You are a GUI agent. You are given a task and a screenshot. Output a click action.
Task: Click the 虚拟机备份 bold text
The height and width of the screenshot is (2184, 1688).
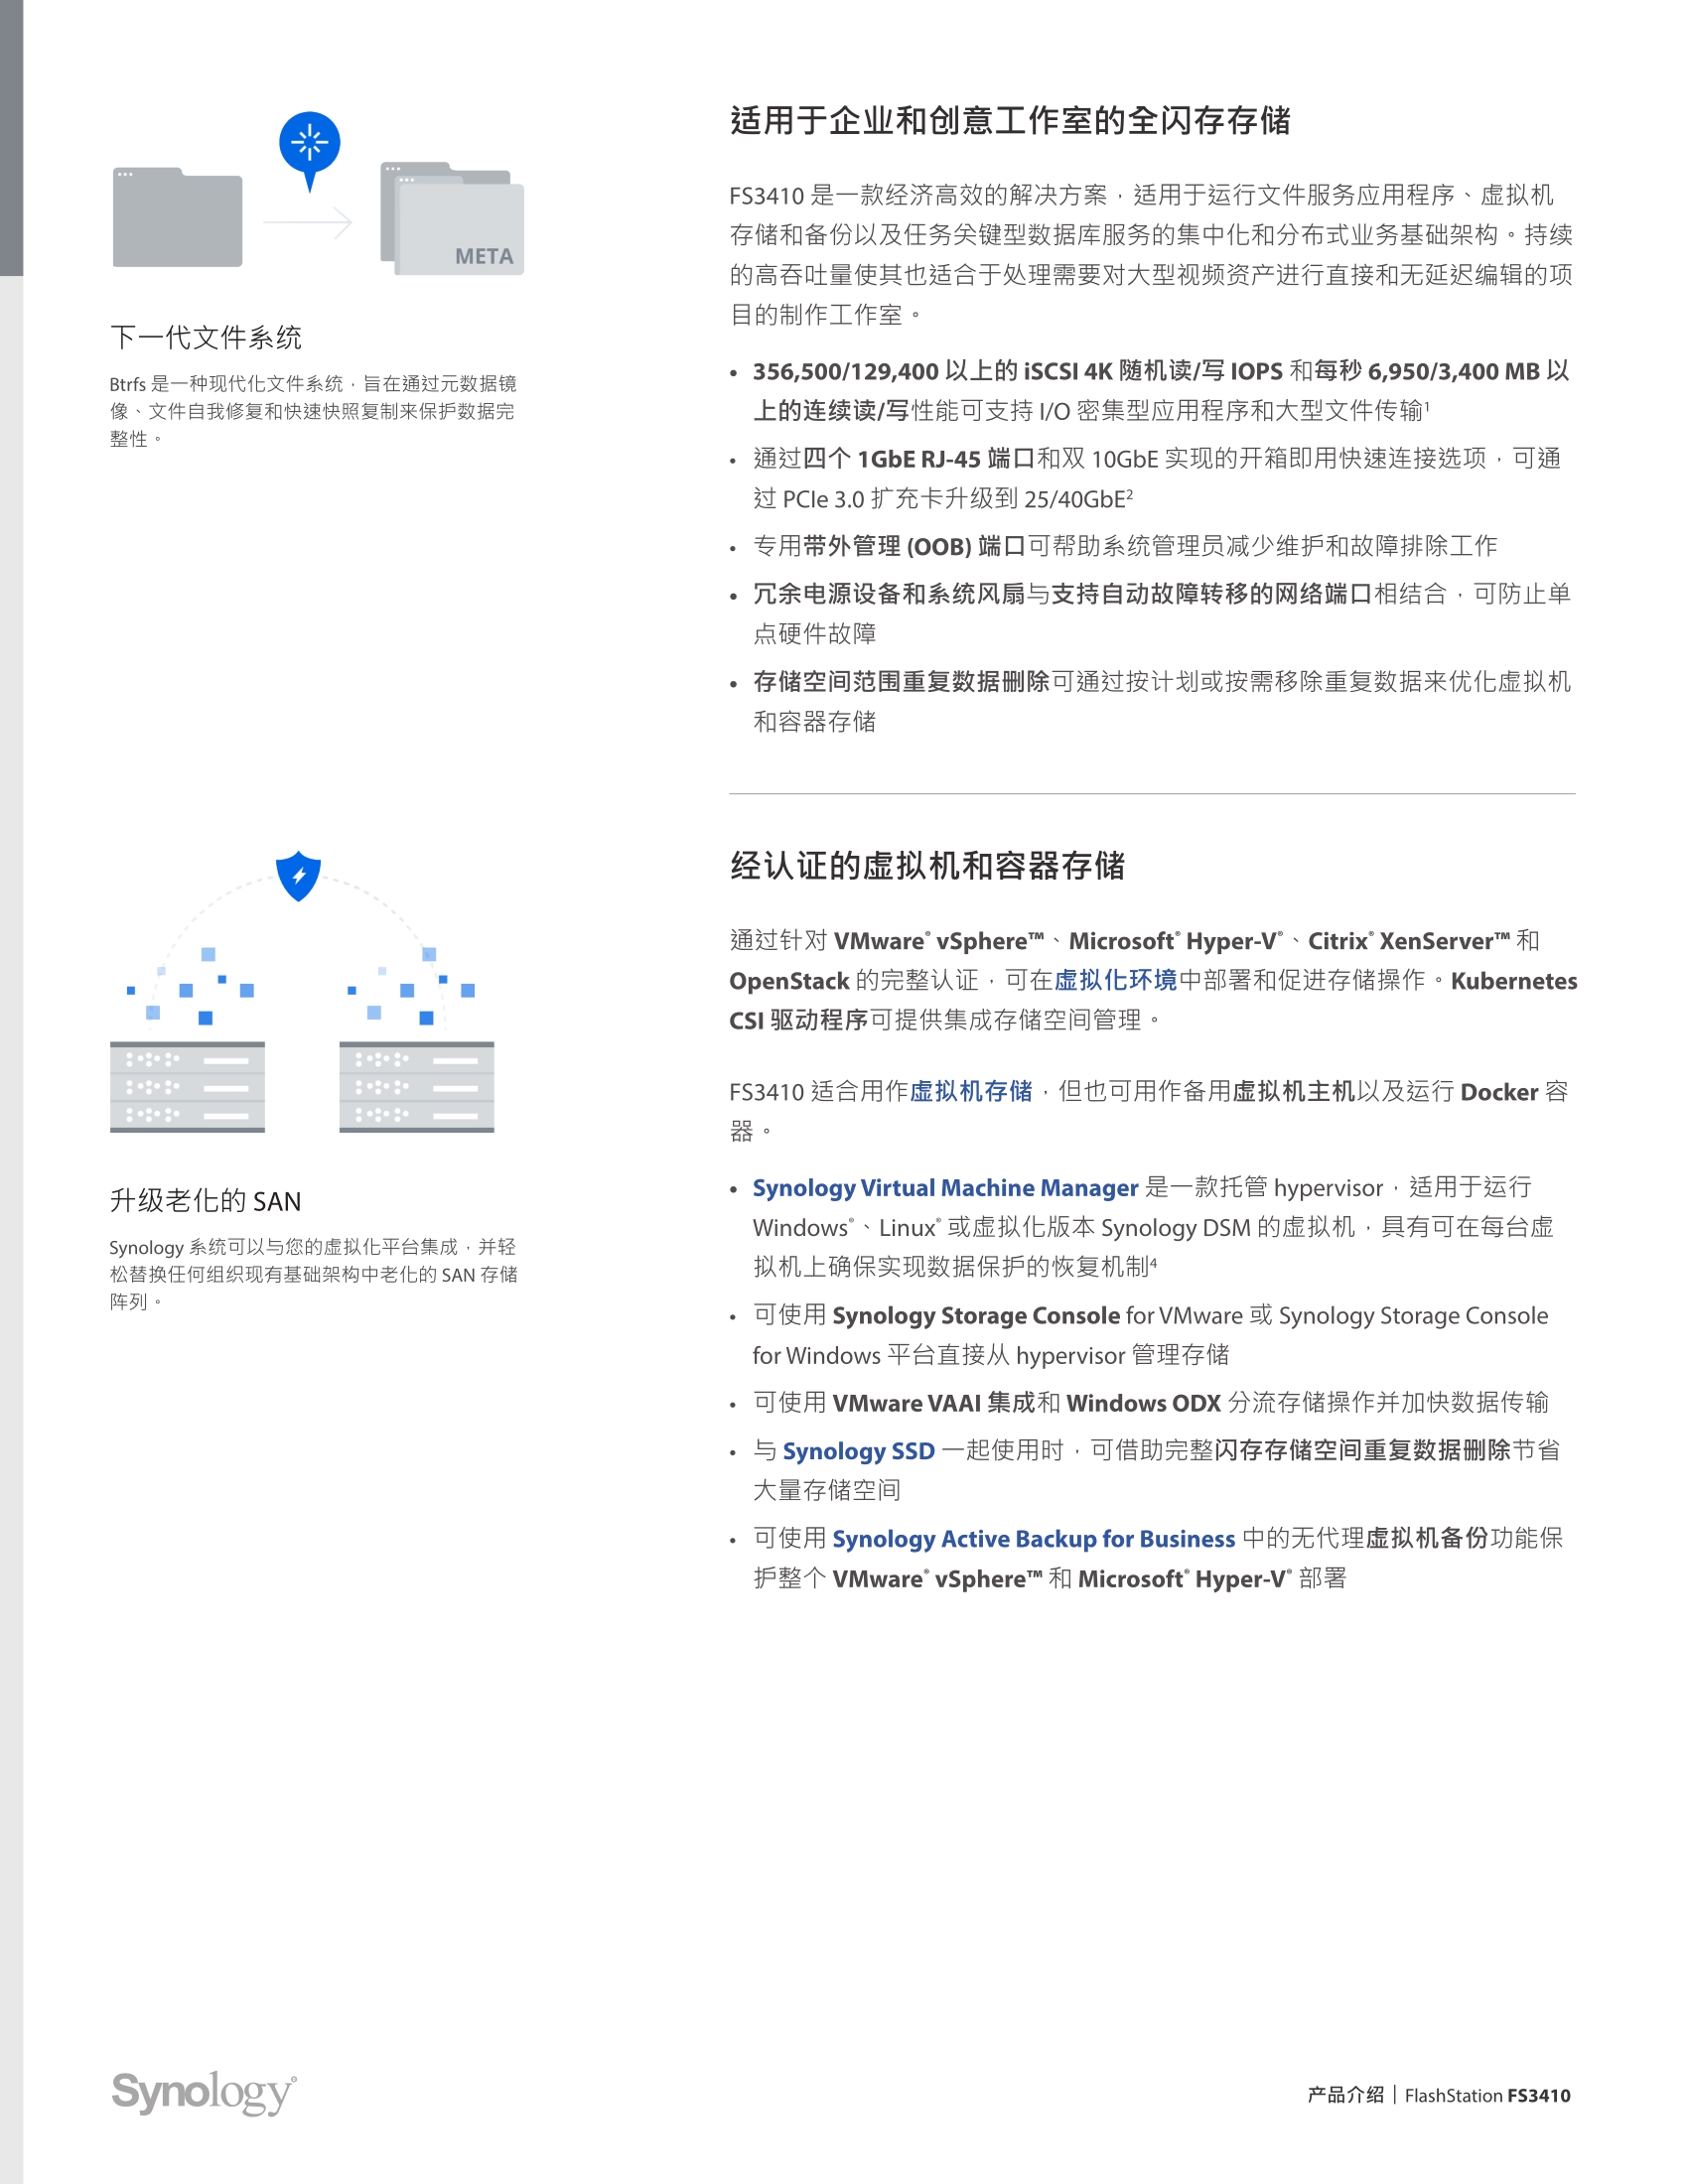pyautogui.click(x=1427, y=1538)
